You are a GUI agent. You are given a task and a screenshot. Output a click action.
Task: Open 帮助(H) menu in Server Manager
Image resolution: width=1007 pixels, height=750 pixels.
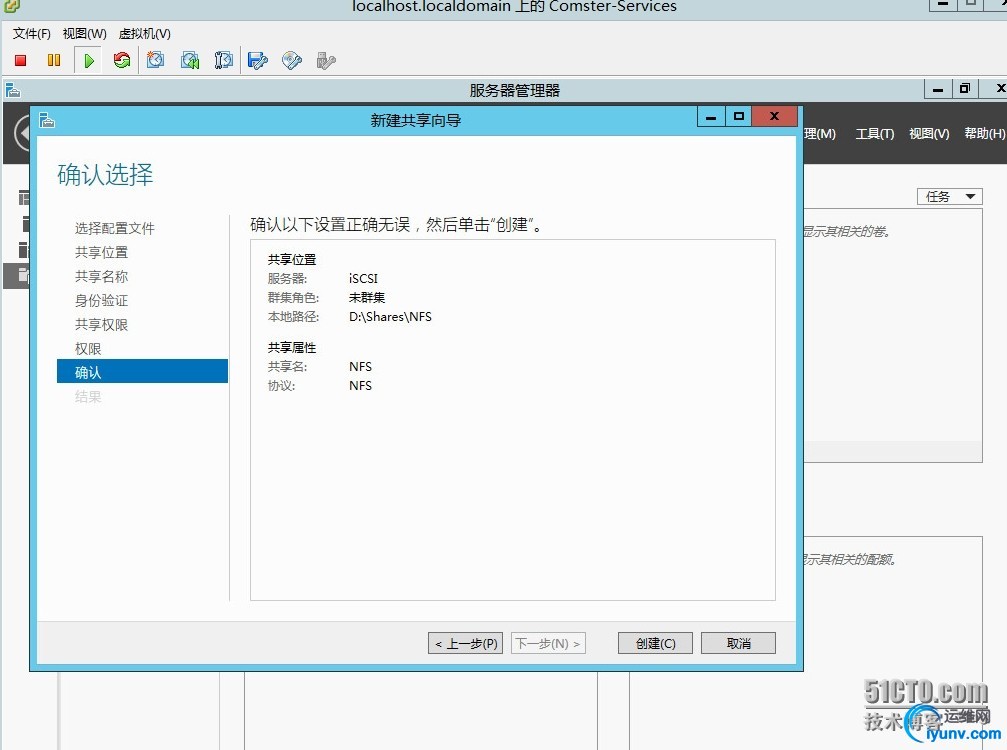point(985,134)
